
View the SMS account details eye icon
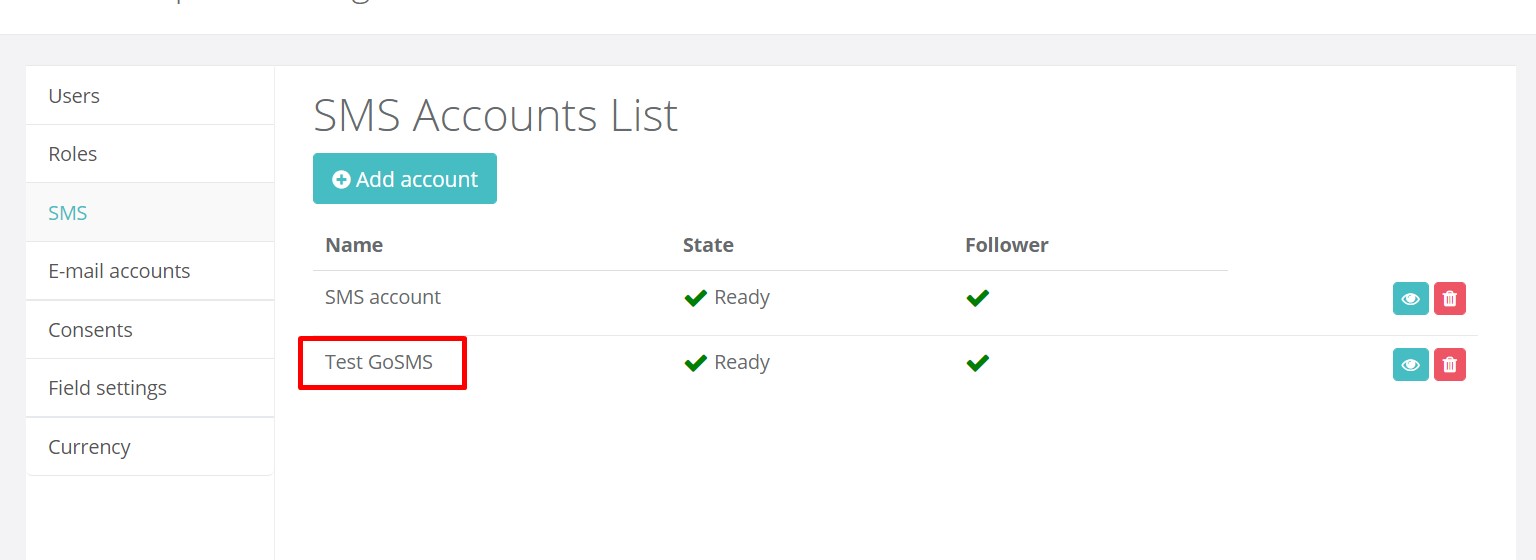1410,299
